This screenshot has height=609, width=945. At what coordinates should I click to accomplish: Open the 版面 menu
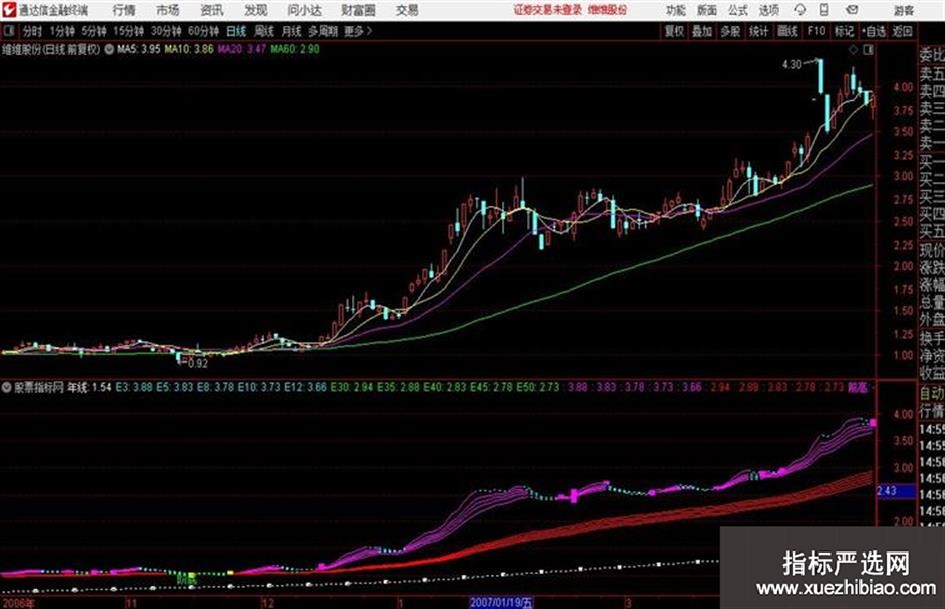click(706, 10)
